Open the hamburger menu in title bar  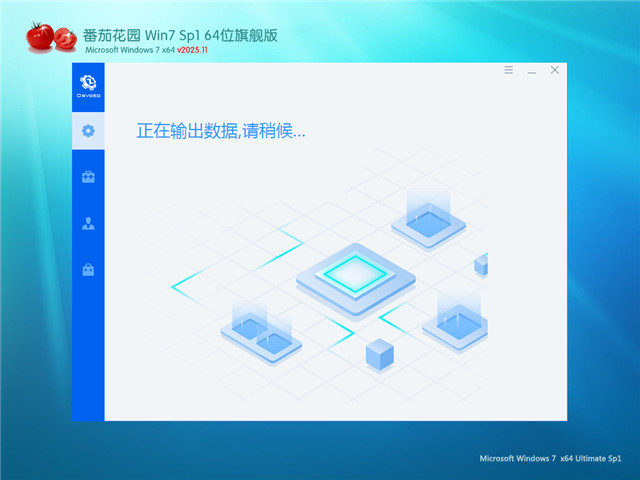(508, 71)
